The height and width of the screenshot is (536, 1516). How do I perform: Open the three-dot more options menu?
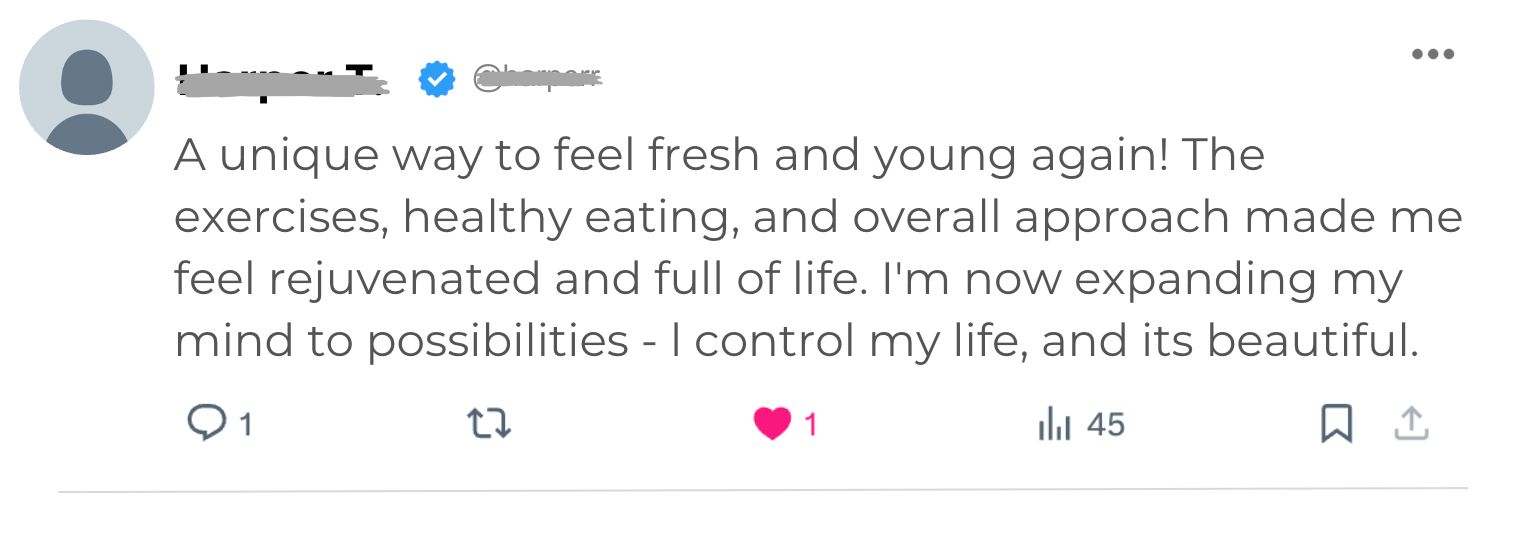pyautogui.click(x=1432, y=54)
